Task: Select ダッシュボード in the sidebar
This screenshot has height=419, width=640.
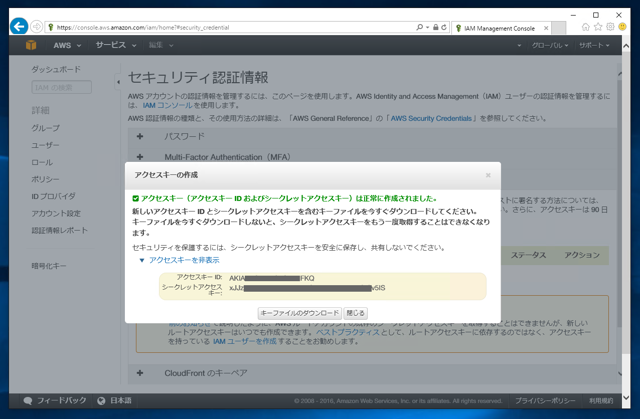Action: 56,69
